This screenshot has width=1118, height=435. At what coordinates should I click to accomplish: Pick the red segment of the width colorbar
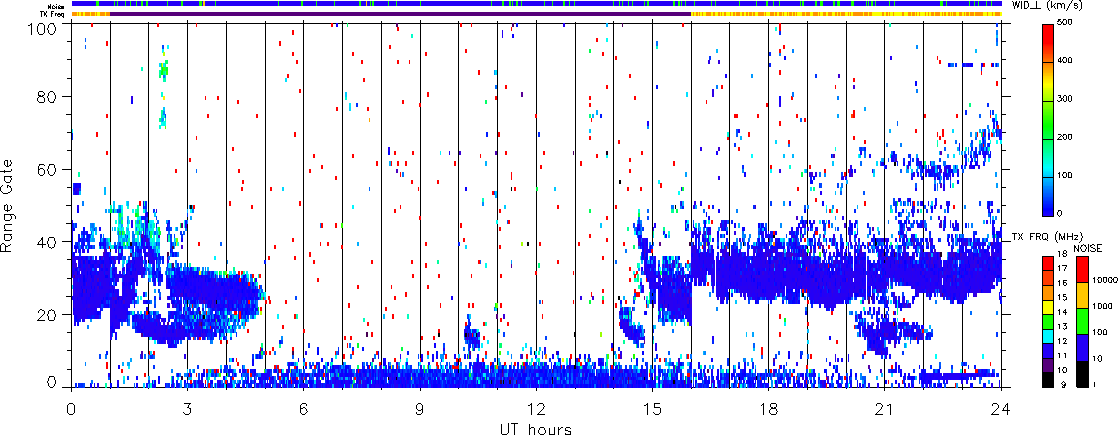(1050, 38)
